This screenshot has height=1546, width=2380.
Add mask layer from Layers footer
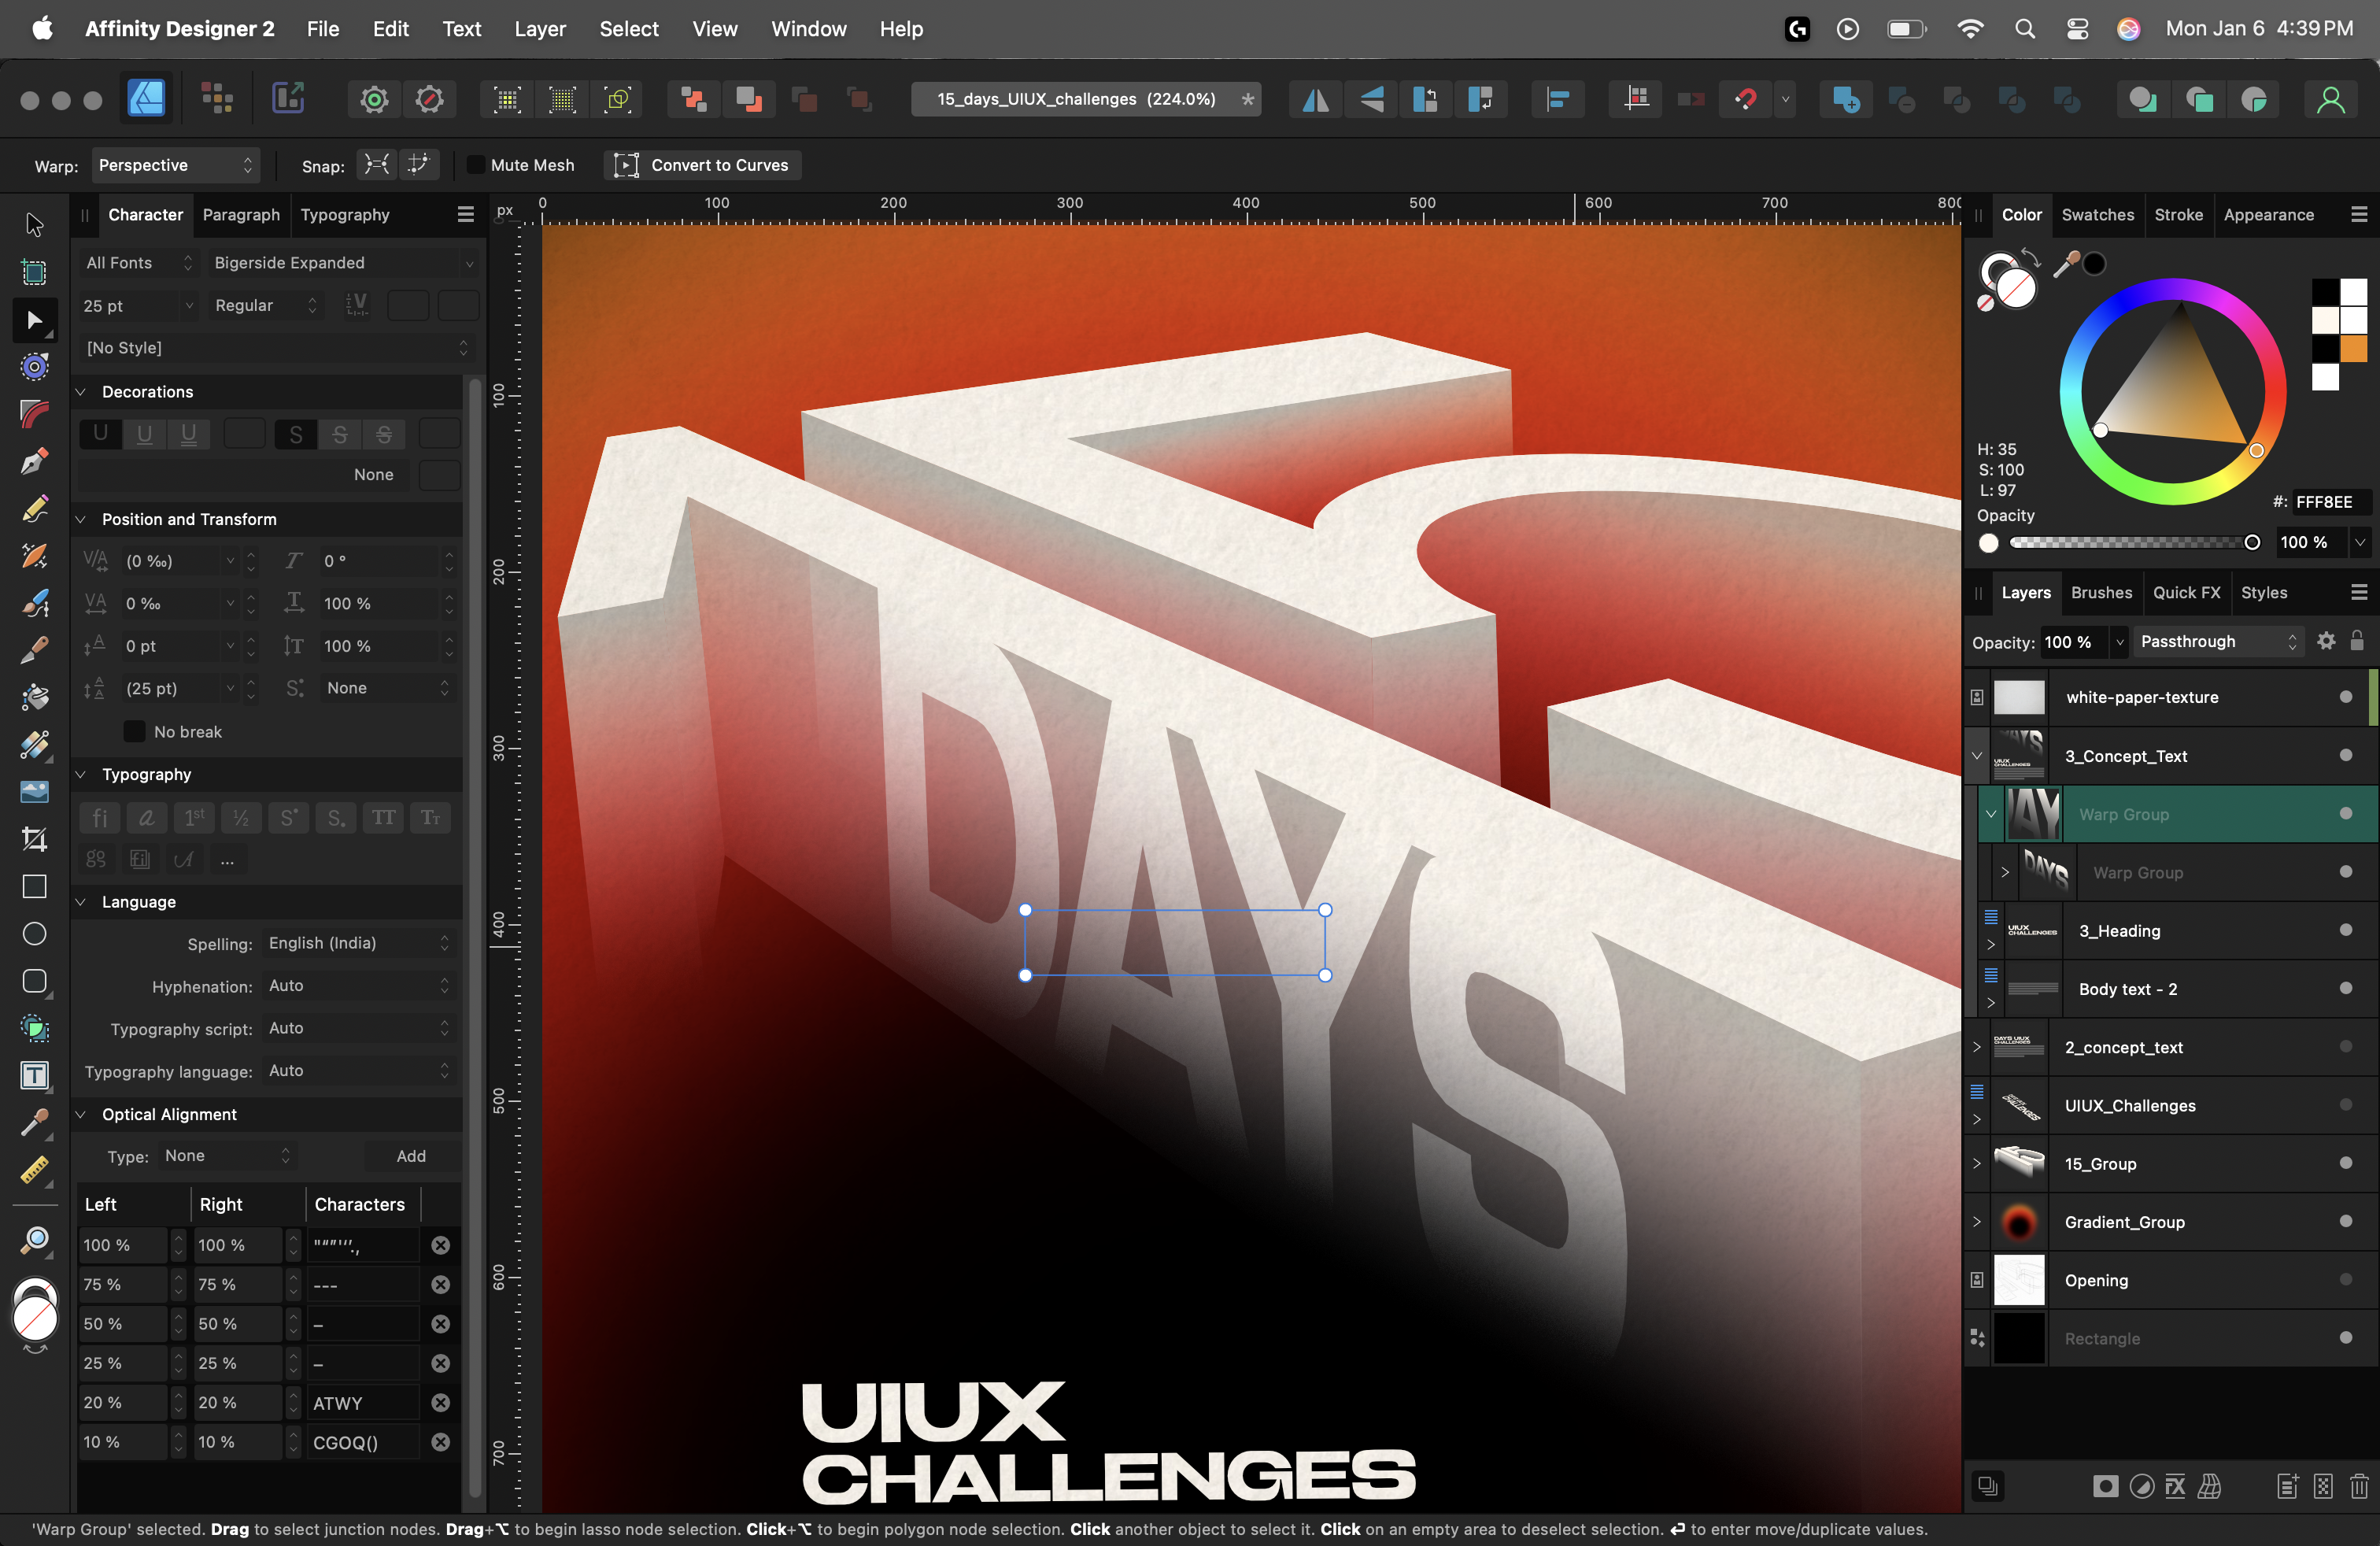click(x=2105, y=1486)
